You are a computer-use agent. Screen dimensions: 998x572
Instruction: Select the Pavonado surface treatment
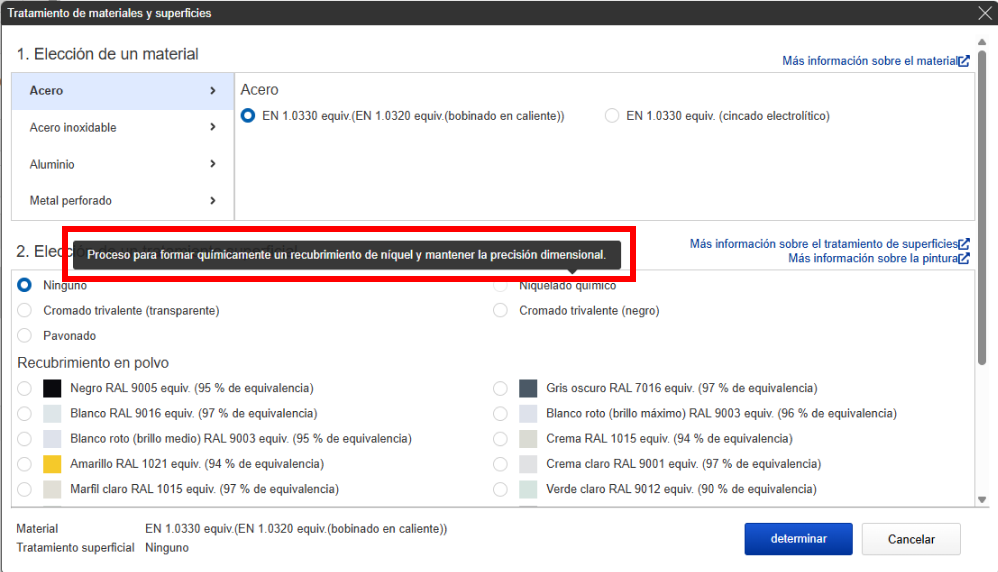(x=25, y=336)
